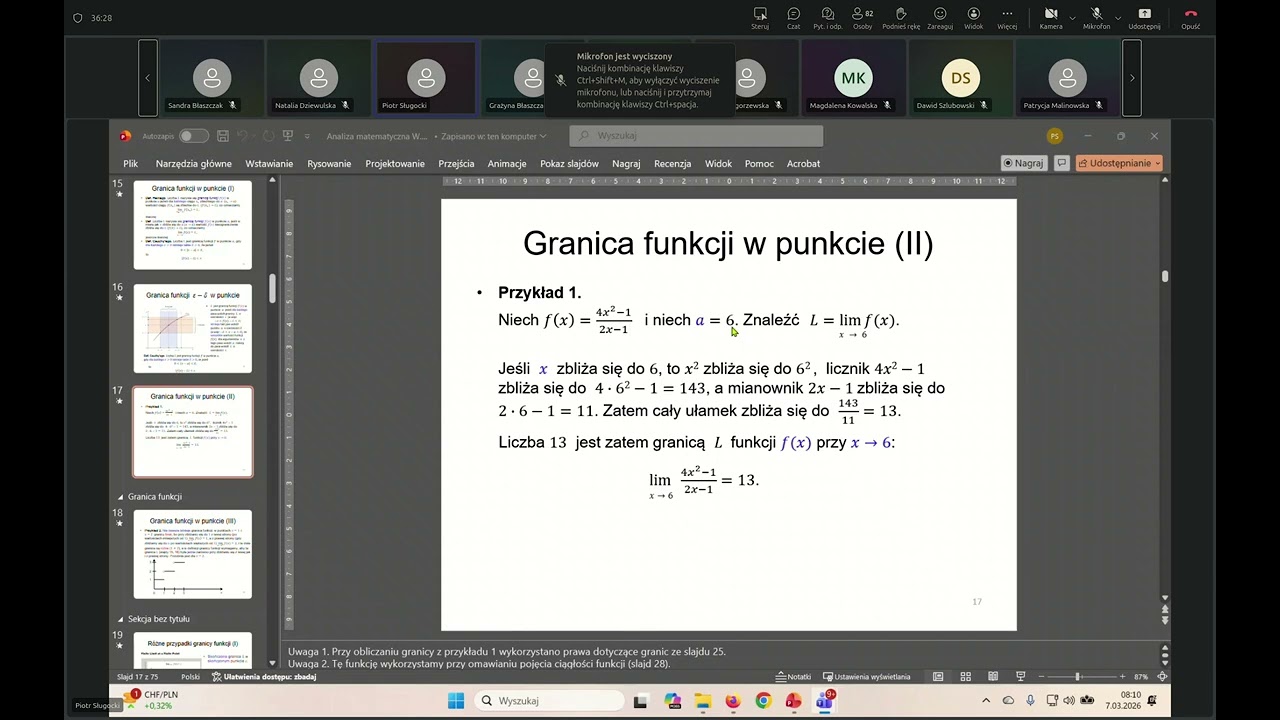Switch to the Wstawianie tab
The height and width of the screenshot is (720, 1280).
[x=269, y=163]
